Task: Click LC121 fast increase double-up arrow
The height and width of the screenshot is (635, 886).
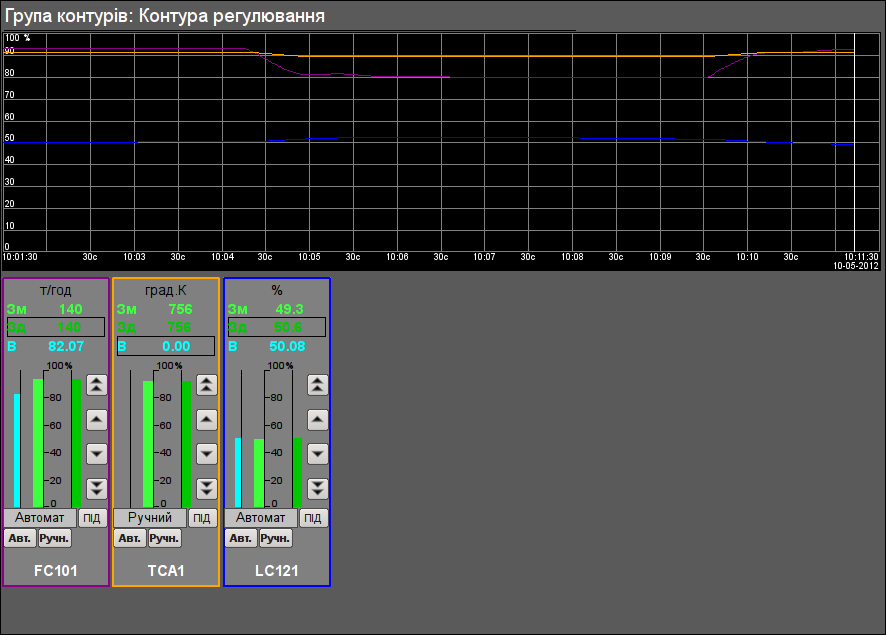Action: pyautogui.click(x=318, y=385)
